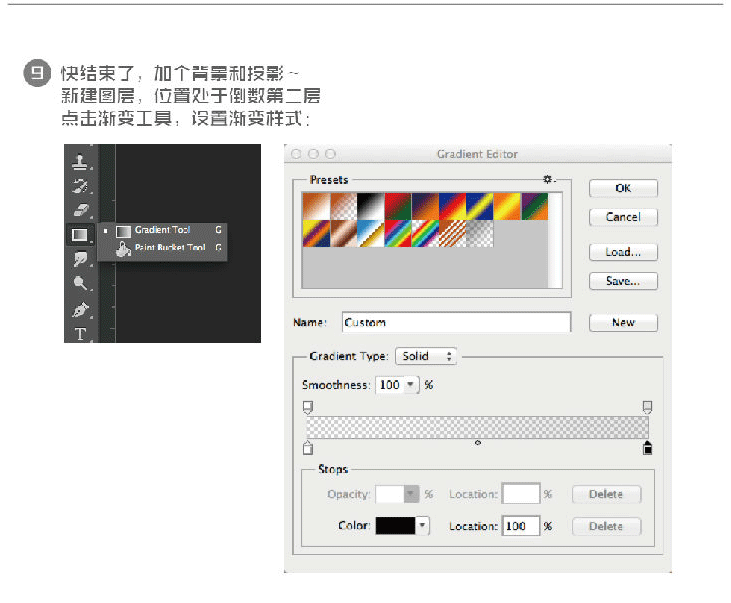Click Cancel in Gradient Editor

click(x=623, y=217)
